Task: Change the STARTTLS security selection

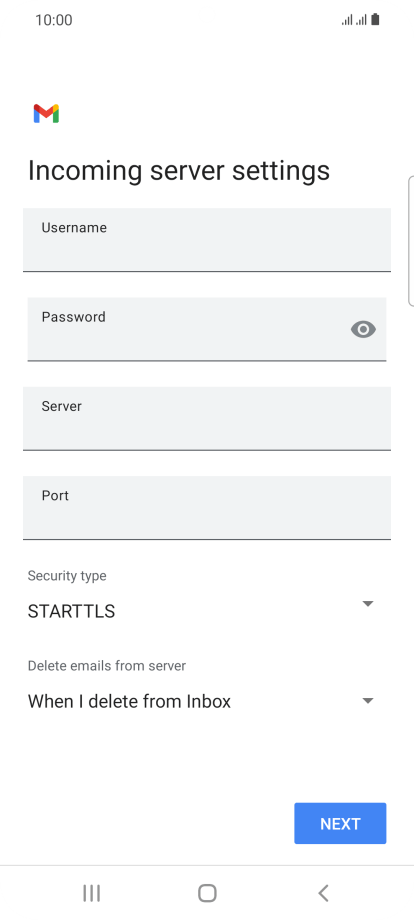Action: [72, 611]
